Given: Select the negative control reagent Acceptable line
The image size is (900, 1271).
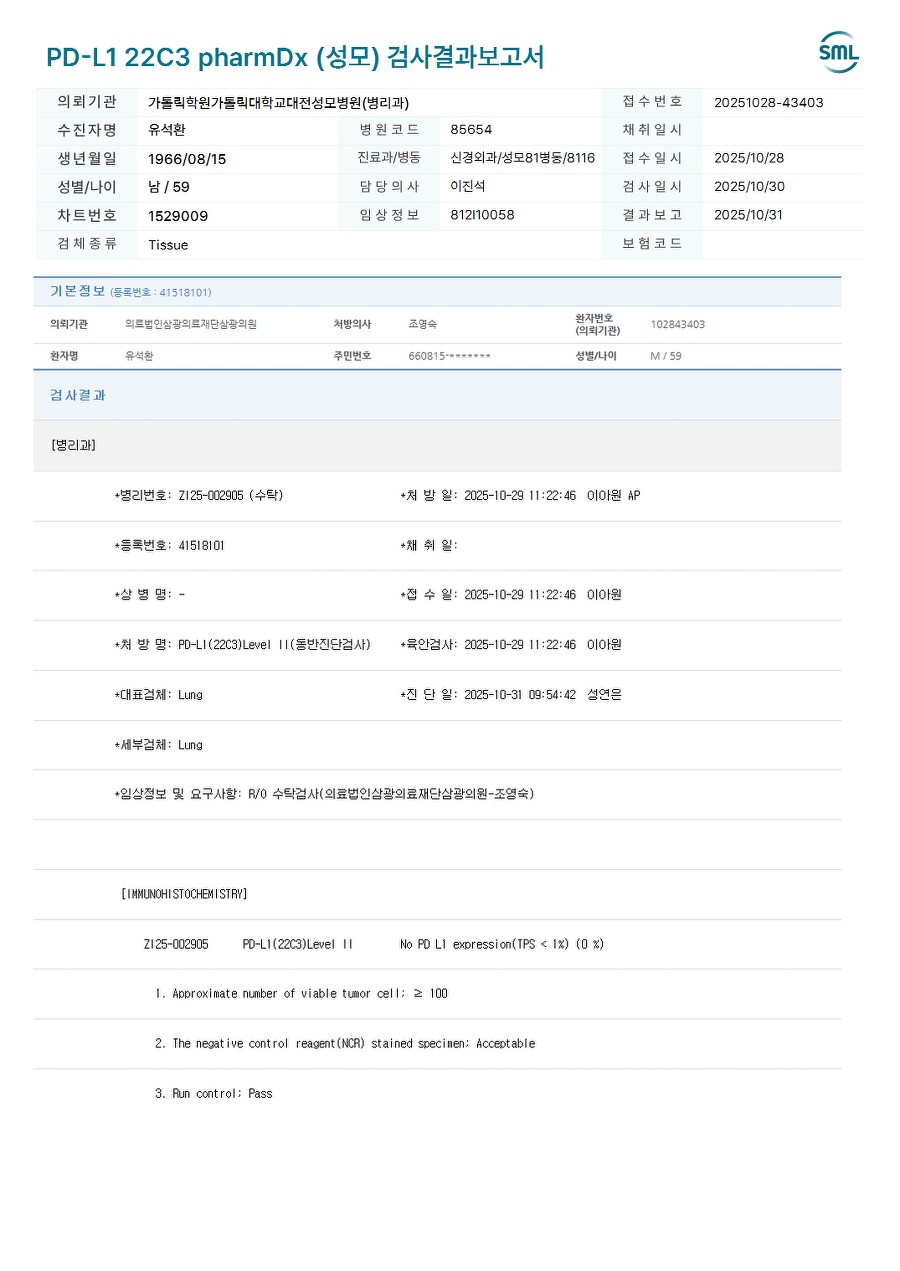Looking at the screenshot, I should click(x=345, y=1044).
